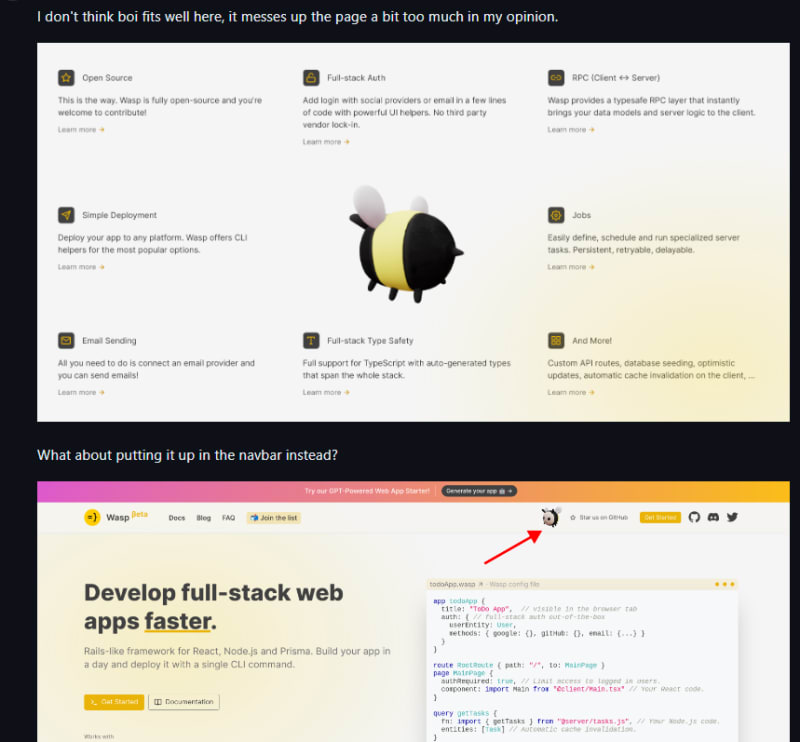800x742 pixels.
Task: Click the Develop full-stack web apps faster headline
Action: 214,607
